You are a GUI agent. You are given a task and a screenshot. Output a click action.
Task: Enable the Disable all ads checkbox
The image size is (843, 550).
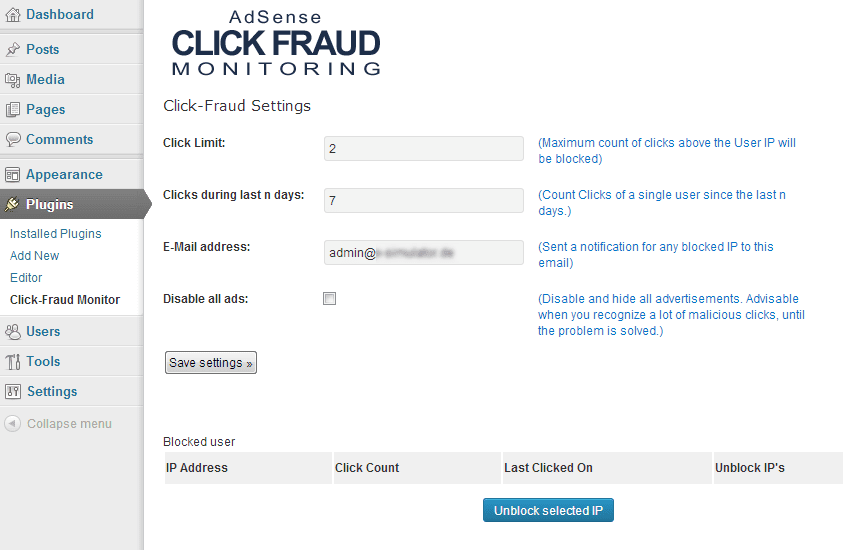pos(330,298)
